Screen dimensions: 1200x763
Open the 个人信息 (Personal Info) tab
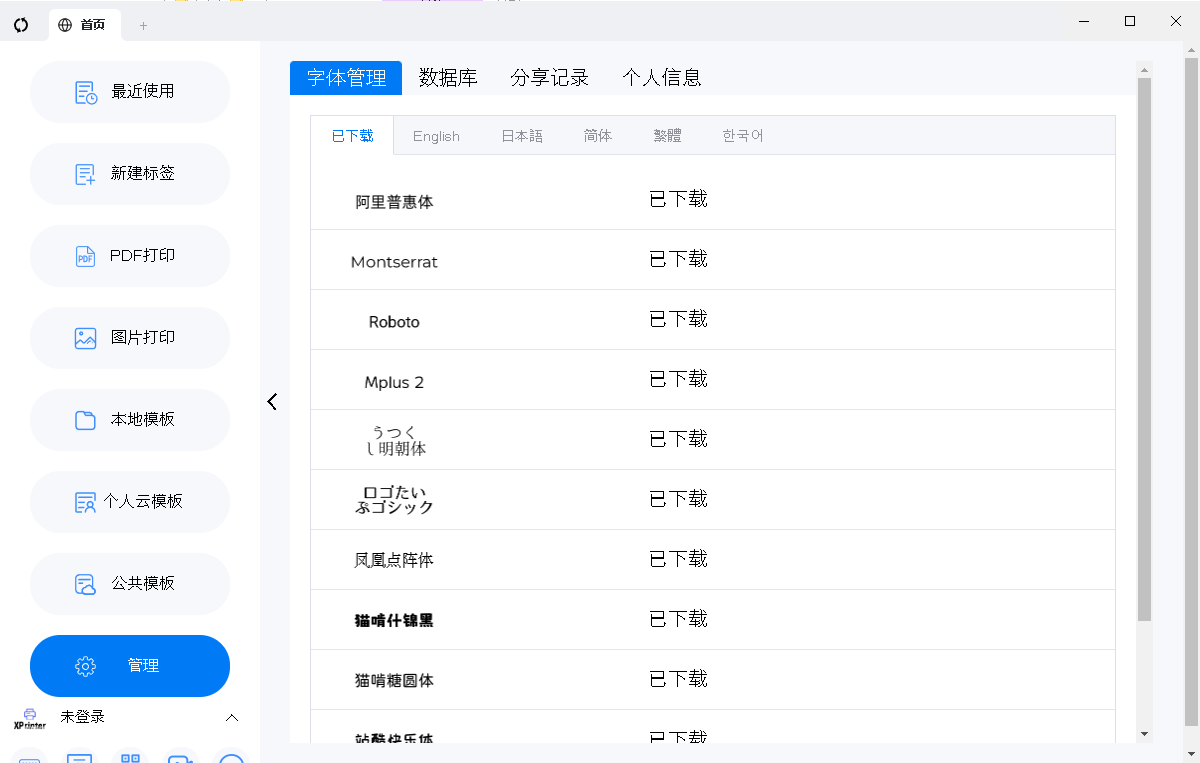[662, 76]
